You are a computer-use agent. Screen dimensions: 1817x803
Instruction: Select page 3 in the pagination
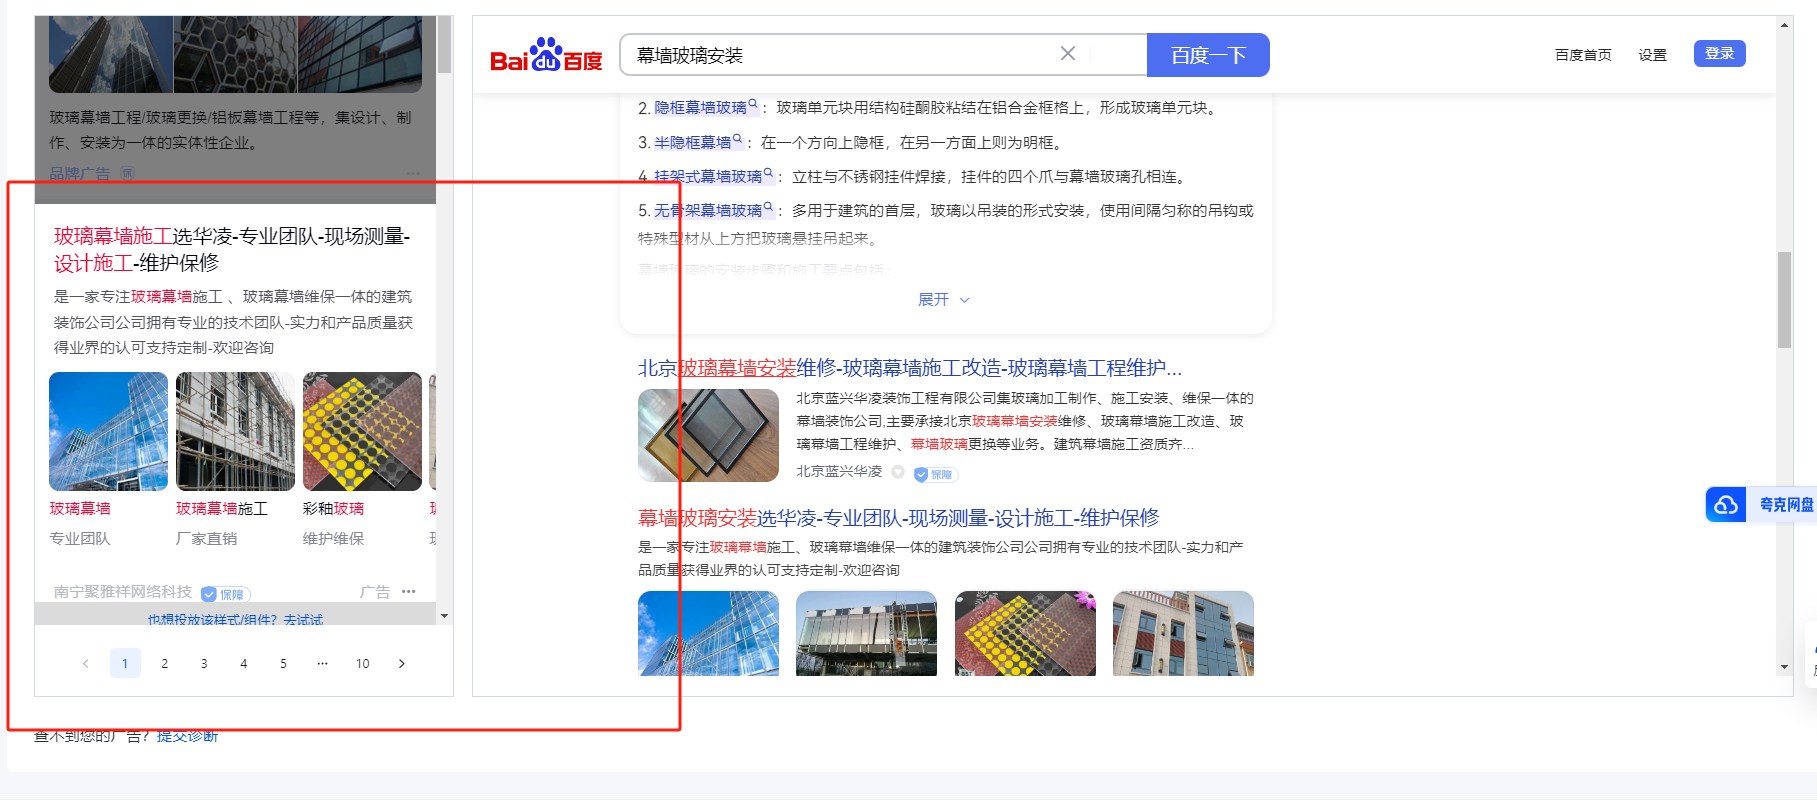pos(204,663)
